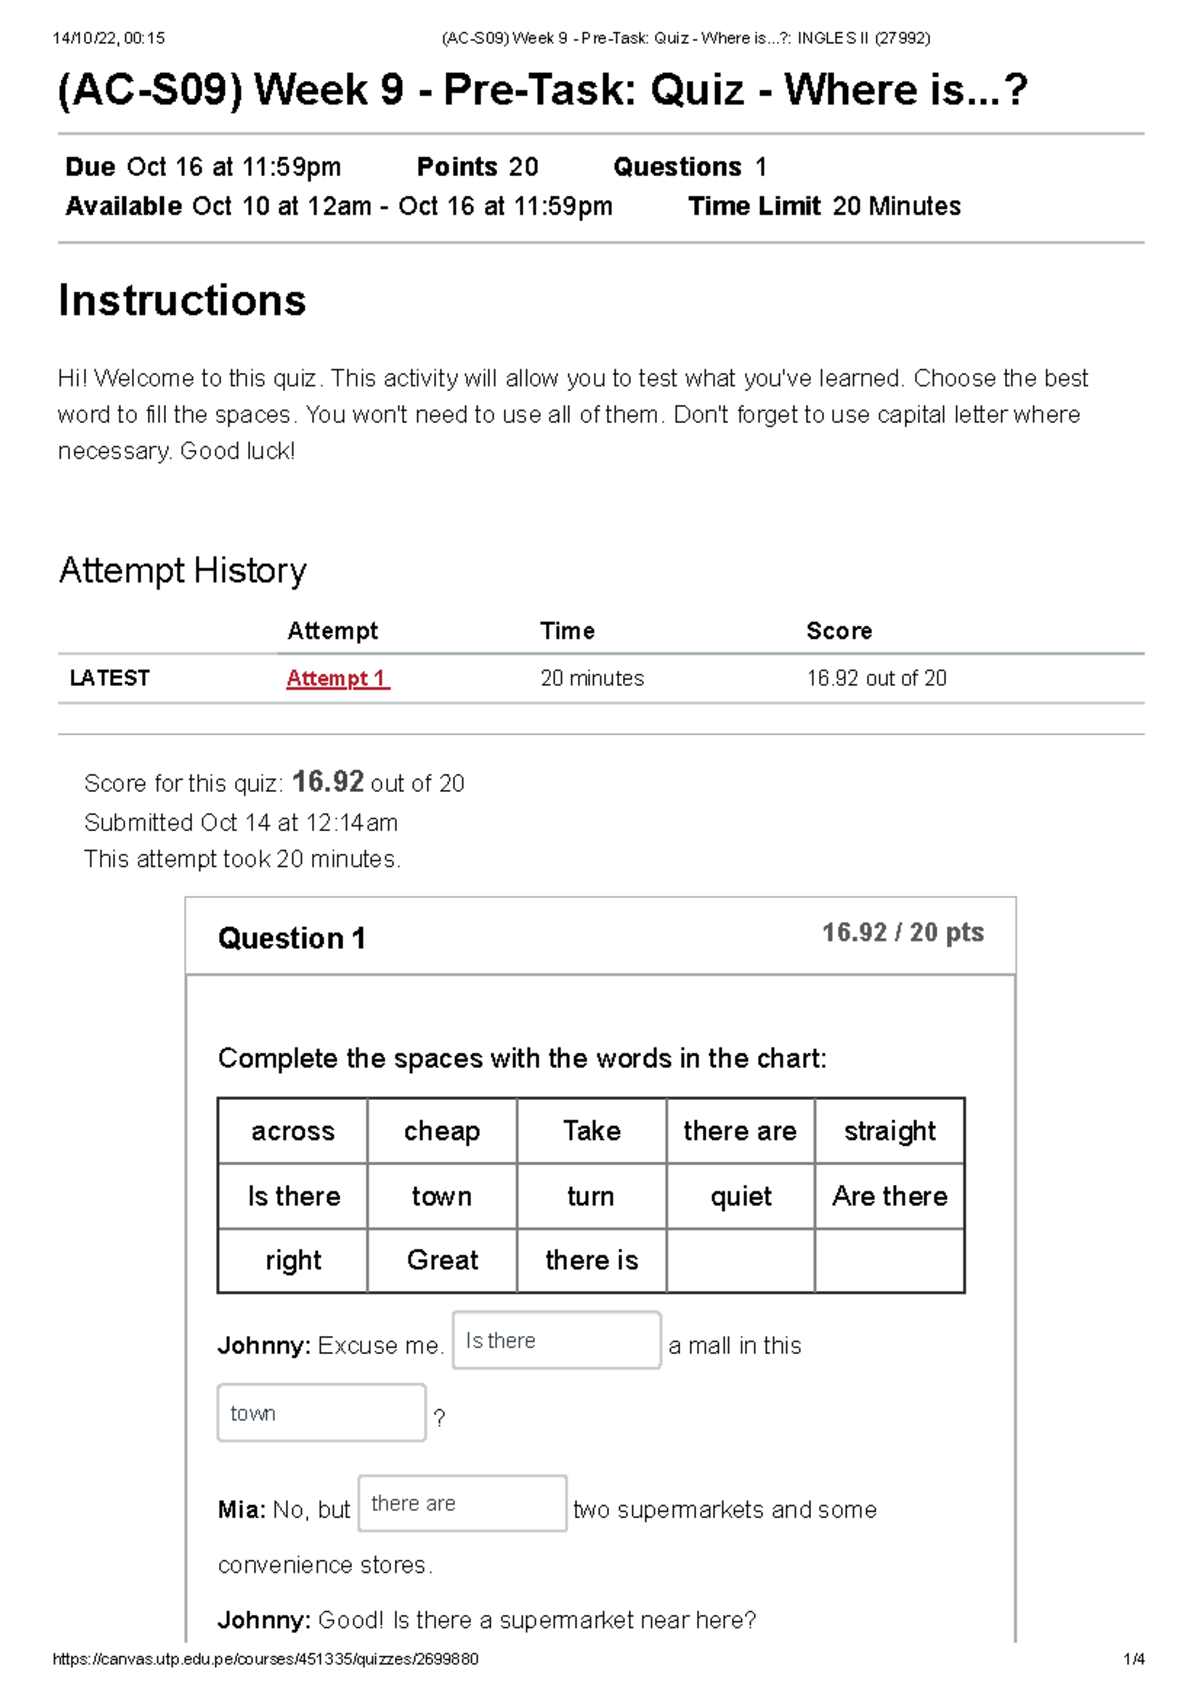Open the Attempt 1 link
Viewport: 1200px width, 1698px height.
click(x=338, y=678)
